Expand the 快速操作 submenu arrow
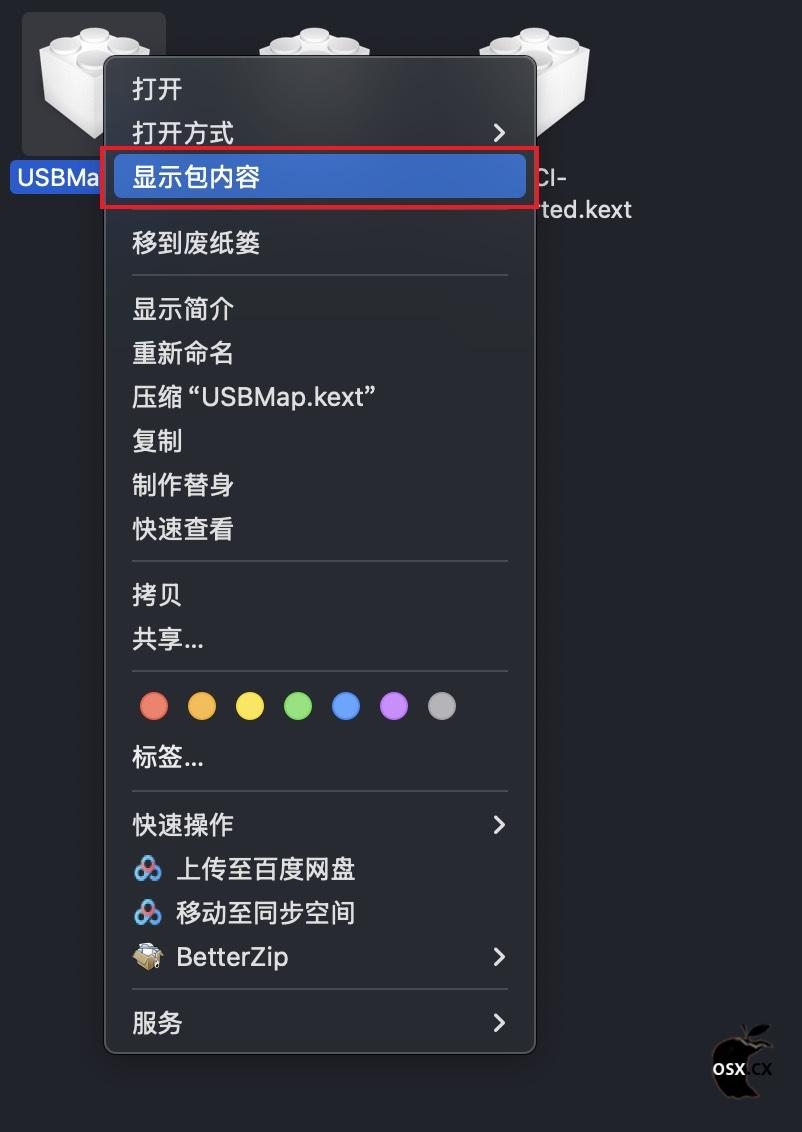This screenshot has width=802, height=1132. [x=499, y=824]
